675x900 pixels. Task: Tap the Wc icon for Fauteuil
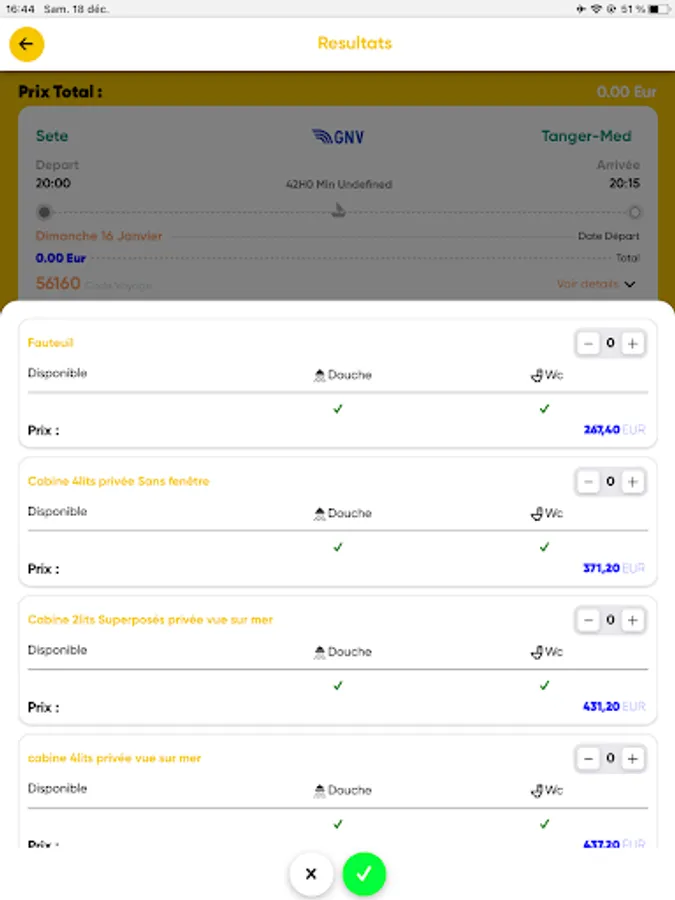tap(536, 375)
